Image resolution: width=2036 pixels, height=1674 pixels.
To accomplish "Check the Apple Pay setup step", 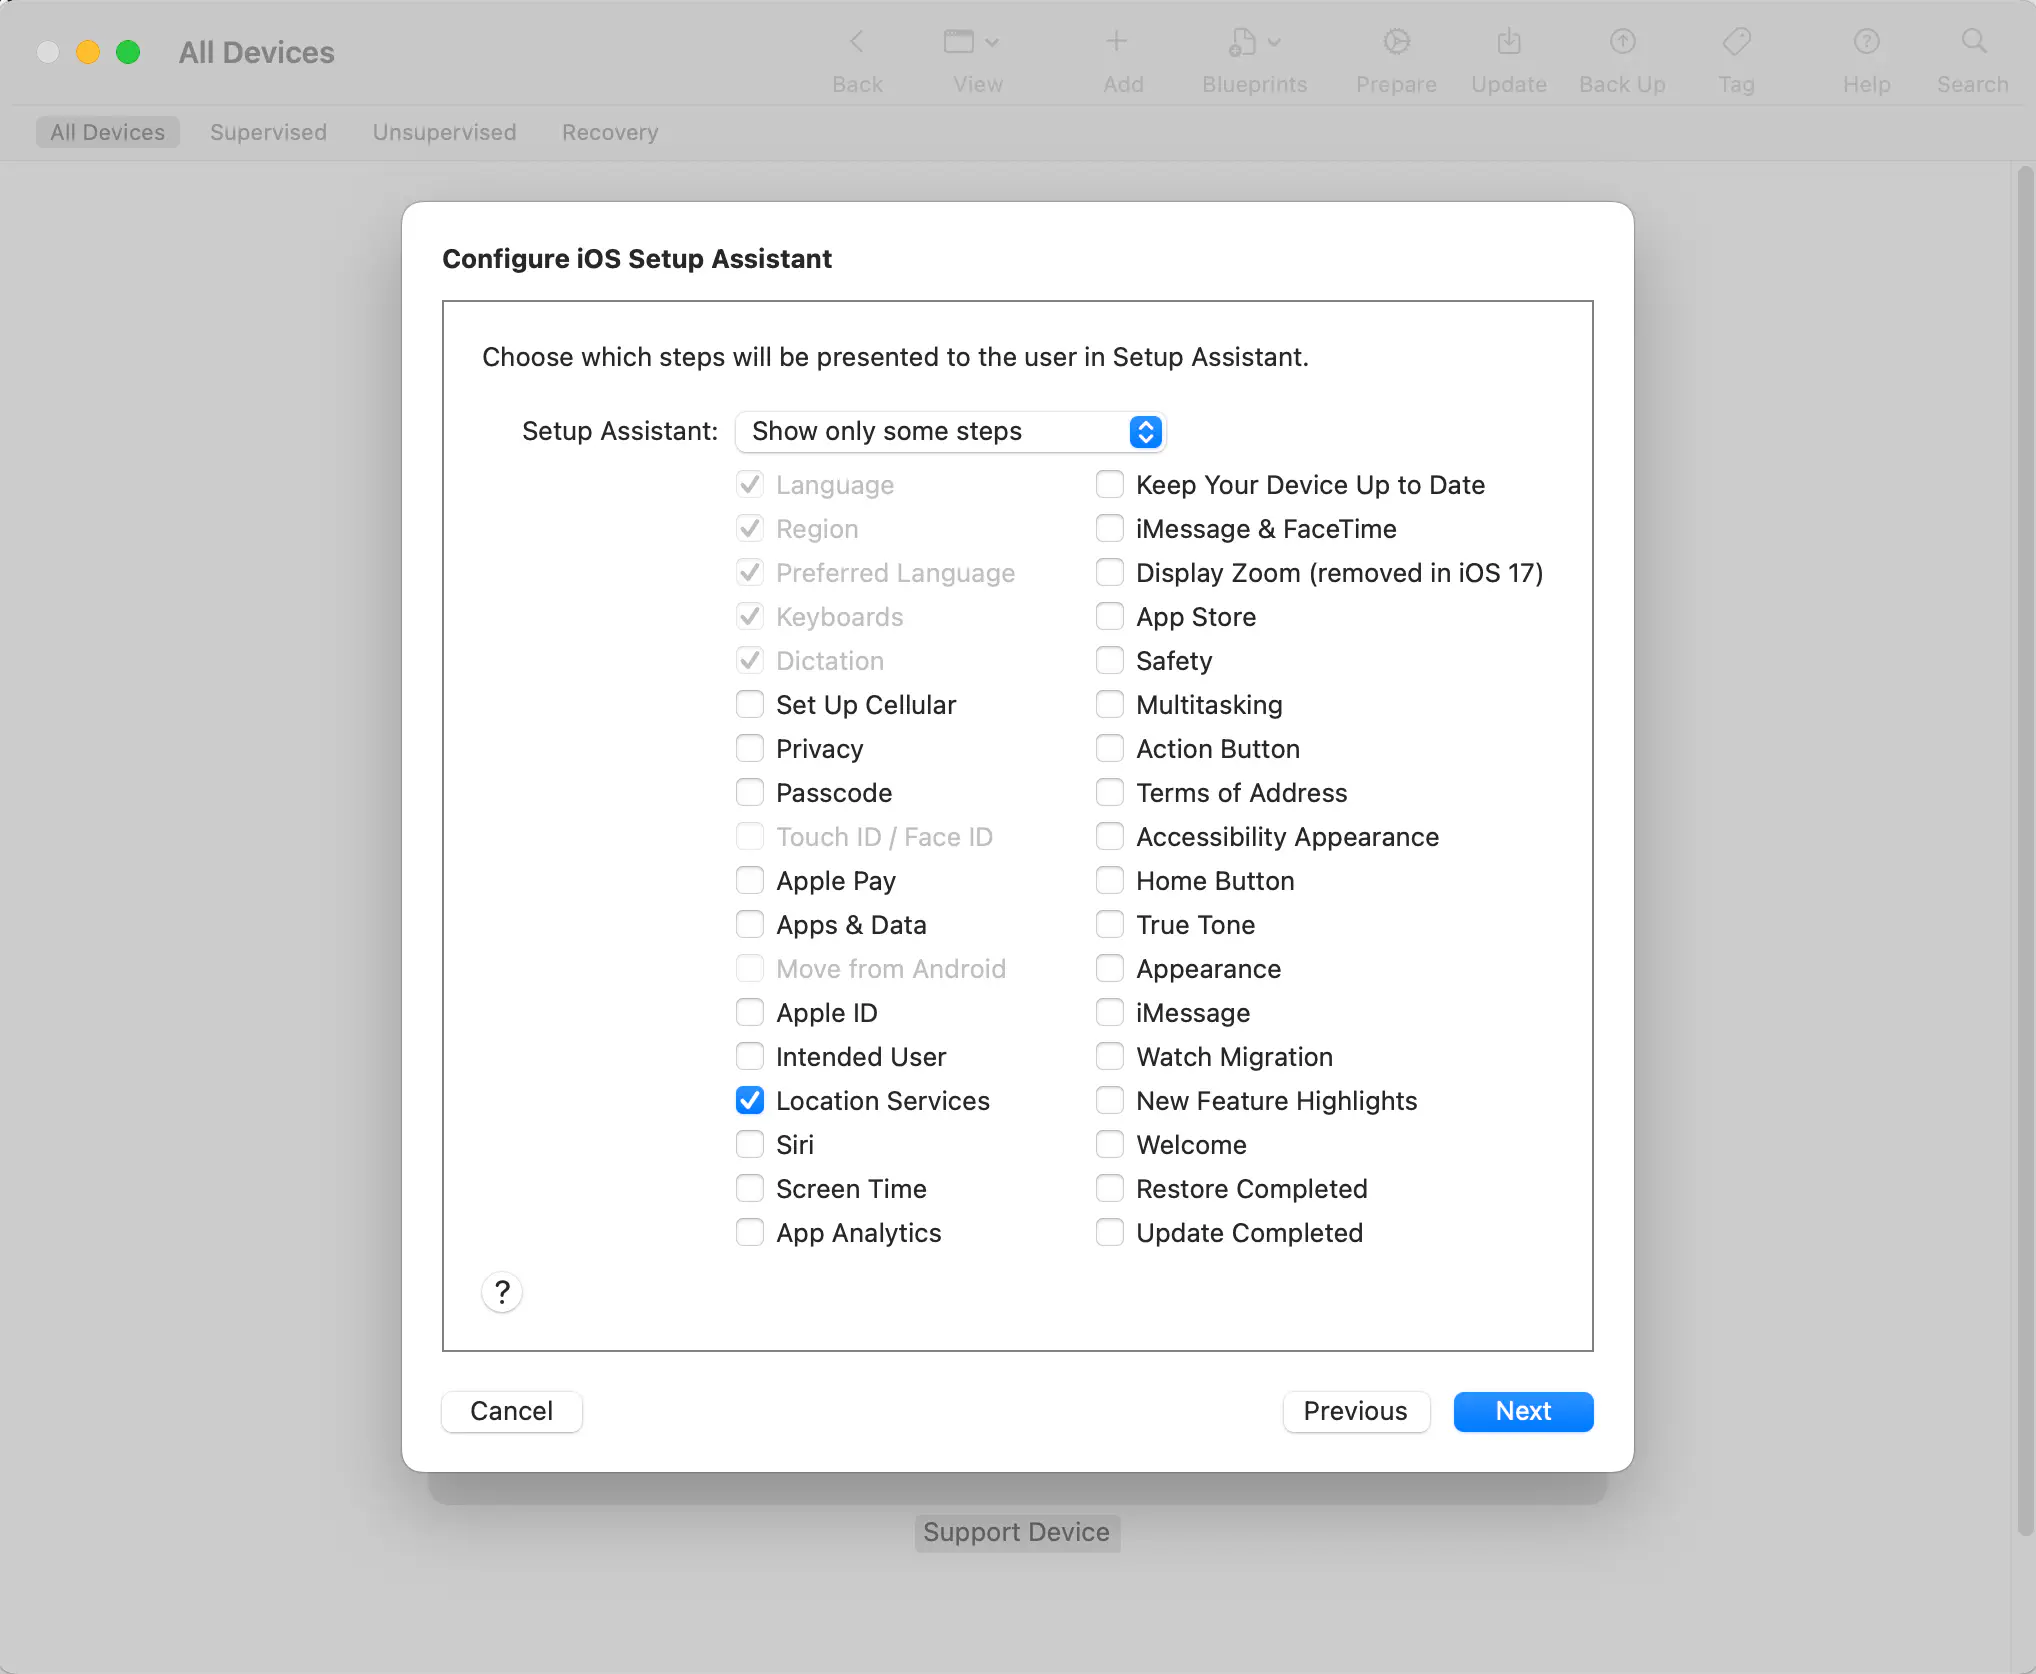I will coord(750,880).
